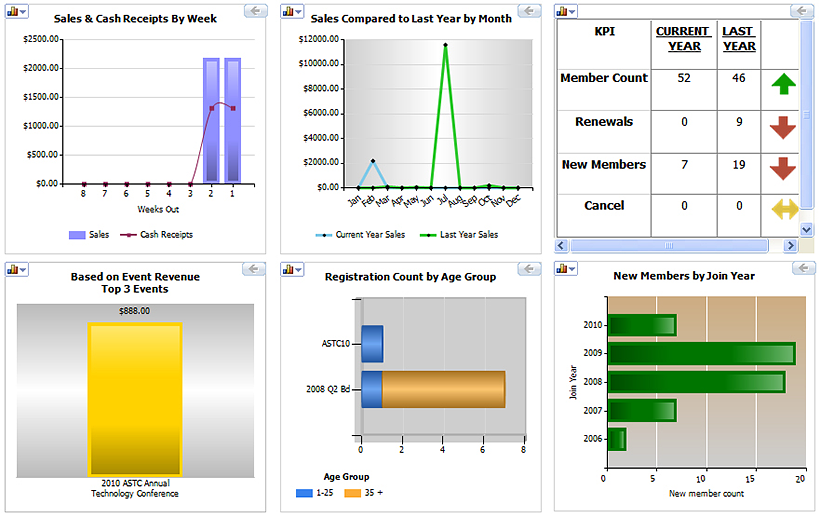Click the Sales legend color swatch
The image size is (820, 518).
click(76, 235)
